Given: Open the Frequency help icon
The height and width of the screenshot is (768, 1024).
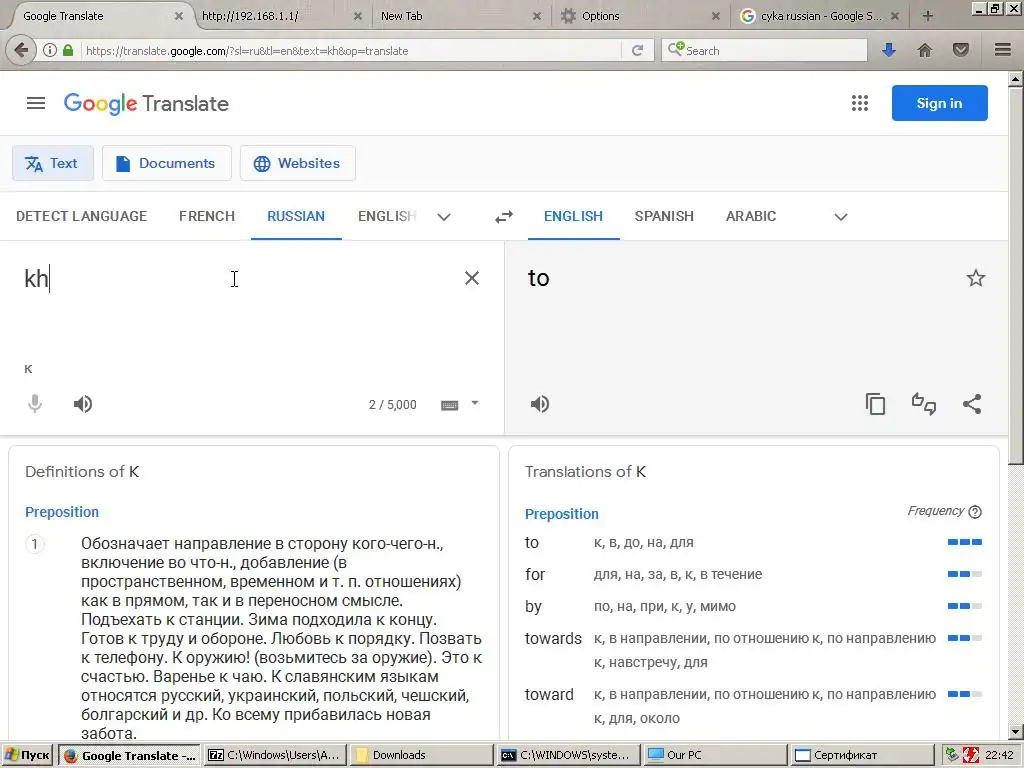Looking at the screenshot, I should pos(975,512).
